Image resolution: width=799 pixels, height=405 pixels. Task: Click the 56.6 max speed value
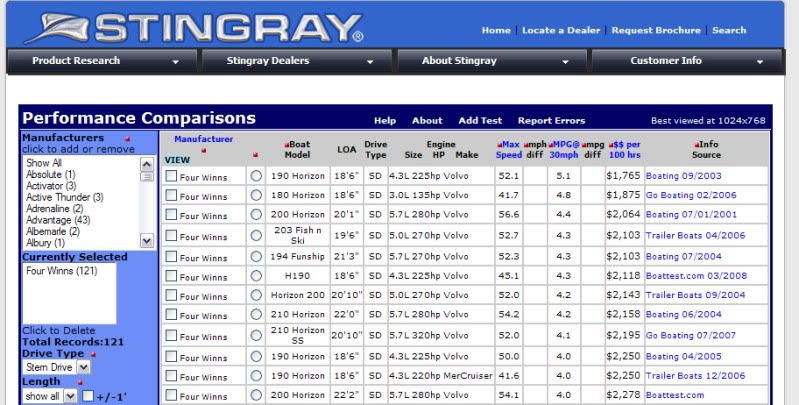(509, 214)
